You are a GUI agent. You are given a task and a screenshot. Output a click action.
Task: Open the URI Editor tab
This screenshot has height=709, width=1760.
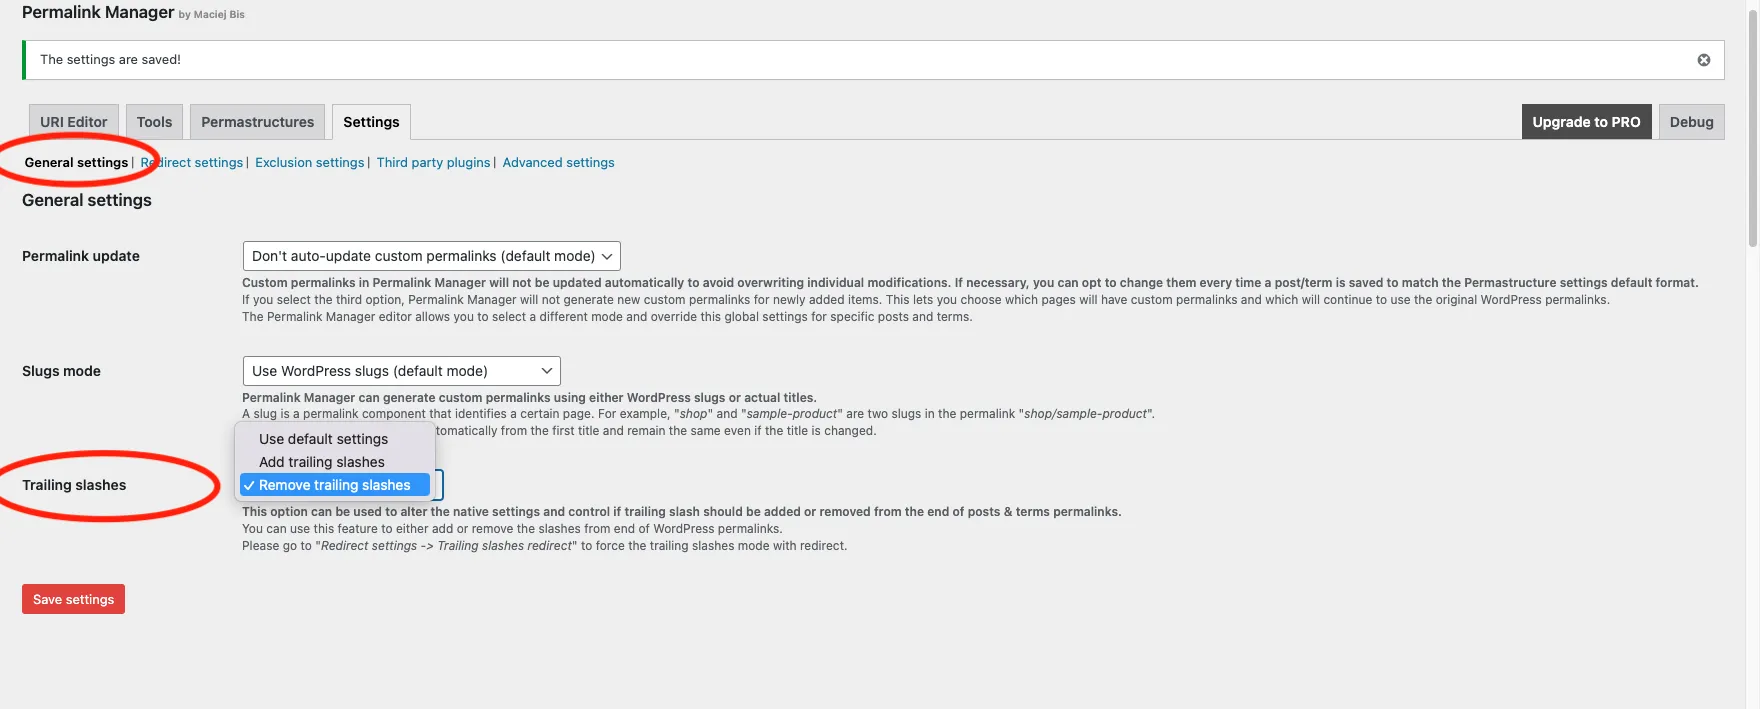click(74, 122)
